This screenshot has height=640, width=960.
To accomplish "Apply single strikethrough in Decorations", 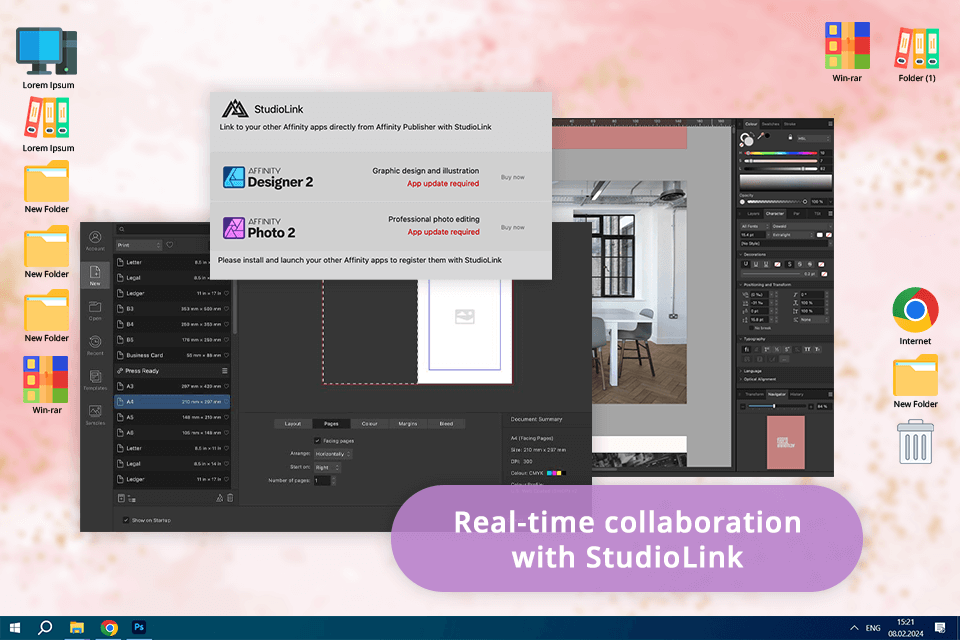I will pyautogui.click(x=789, y=264).
